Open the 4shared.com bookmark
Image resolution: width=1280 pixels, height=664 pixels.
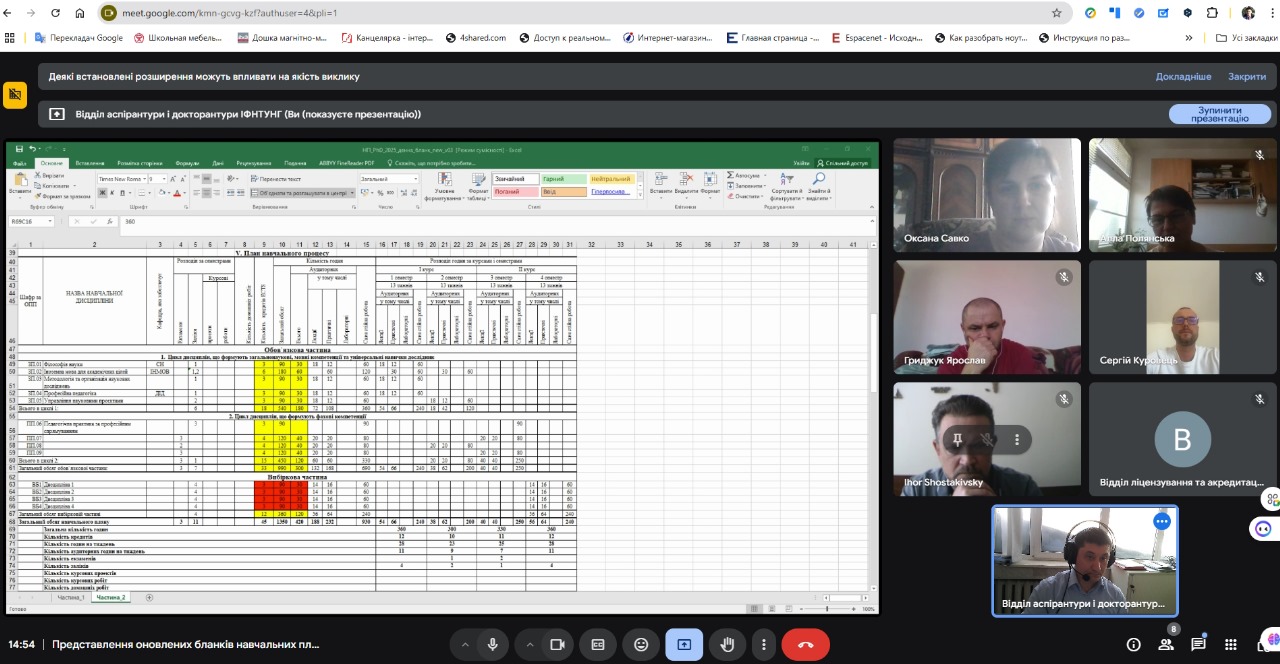(477, 38)
